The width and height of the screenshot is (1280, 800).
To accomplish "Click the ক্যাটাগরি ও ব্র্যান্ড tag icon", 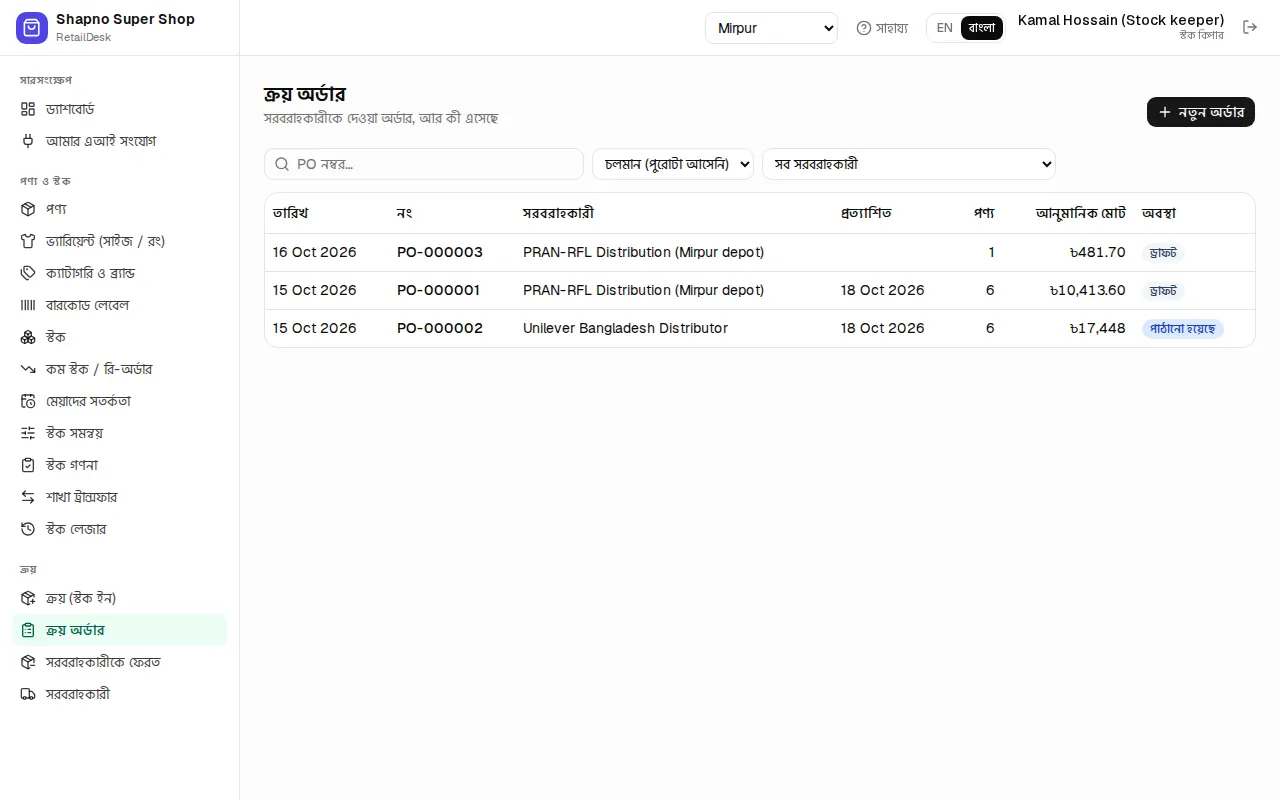I will (28, 273).
